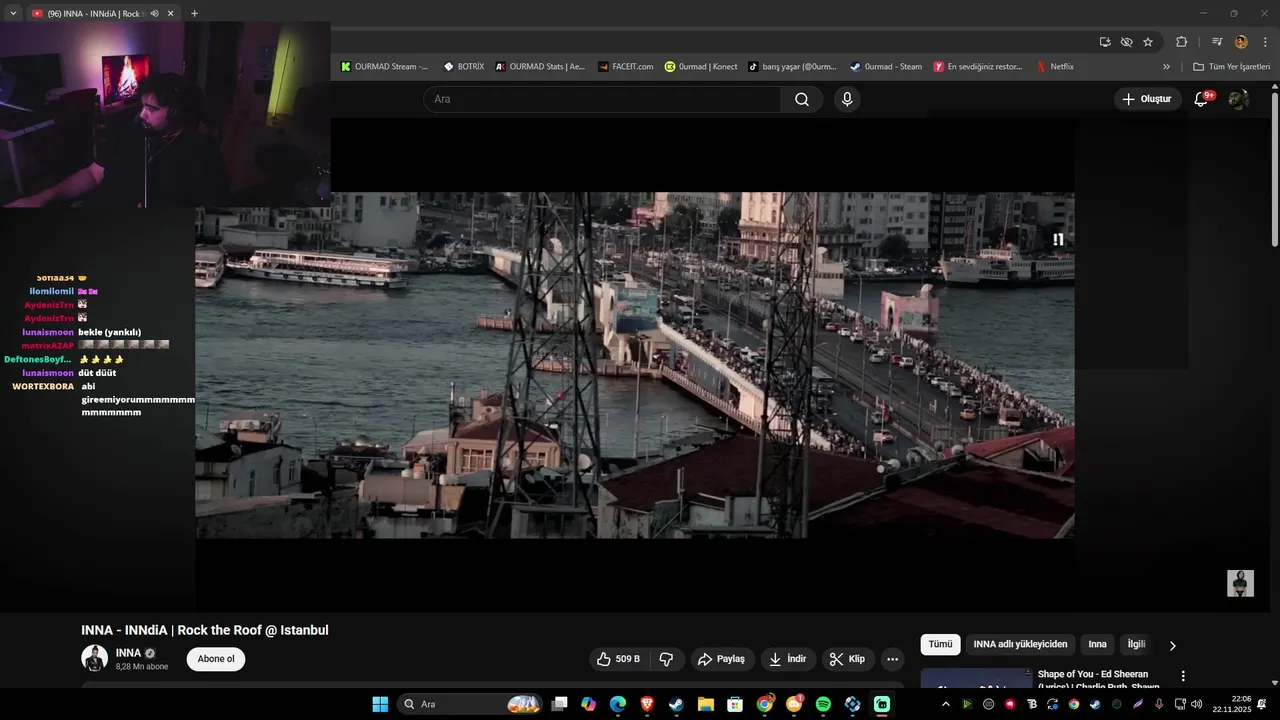This screenshot has width=1280, height=720.
Task: Open the 0urmad Konect bookmark
Action: click(701, 67)
